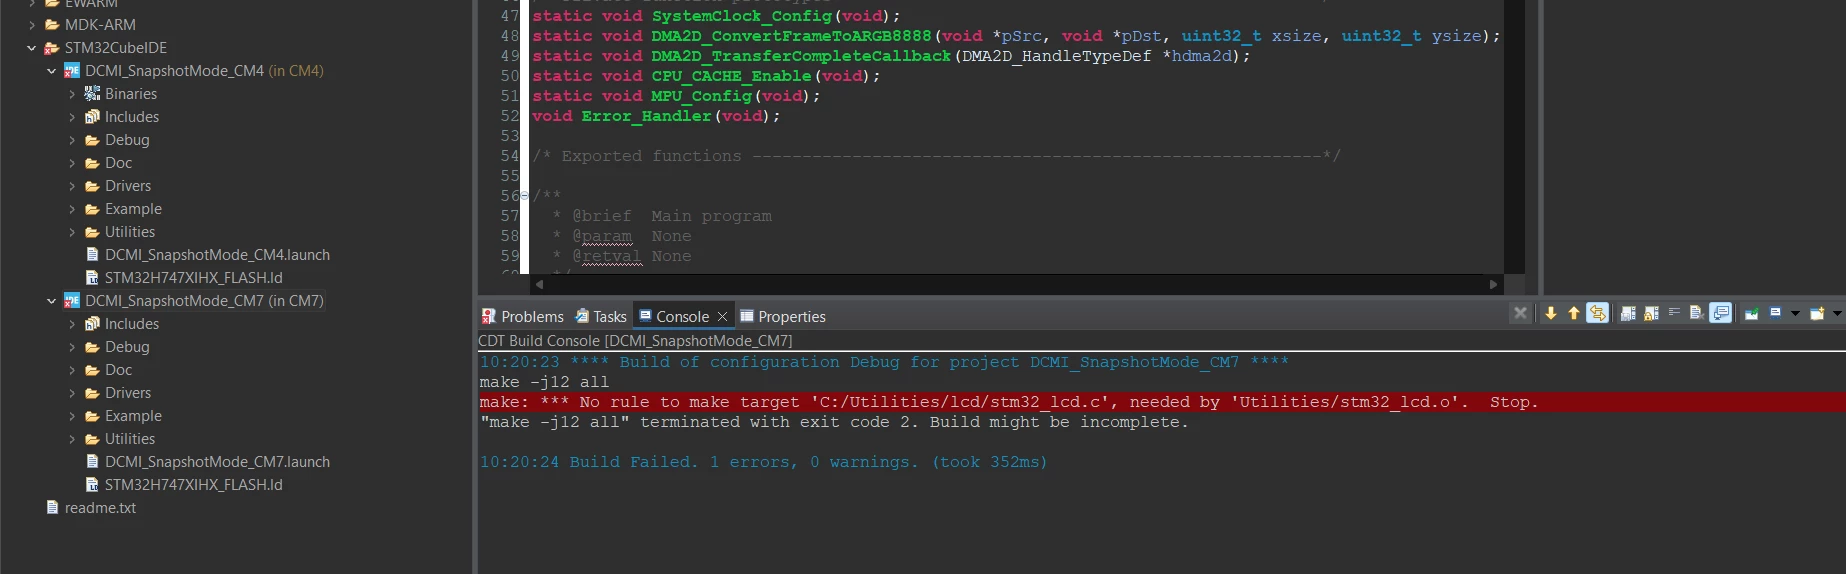This screenshot has width=1846, height=574.
Task: Collapse the DCMI_SnapshotMode_CM7 project node
Action: pyautogui.click(x=51, y=300)
